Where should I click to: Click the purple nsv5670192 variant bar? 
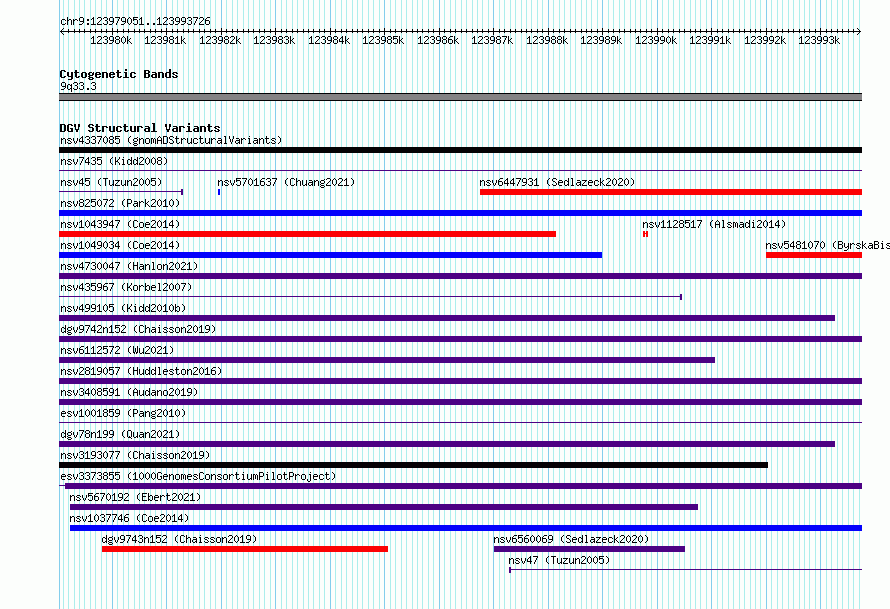(384, 507)
